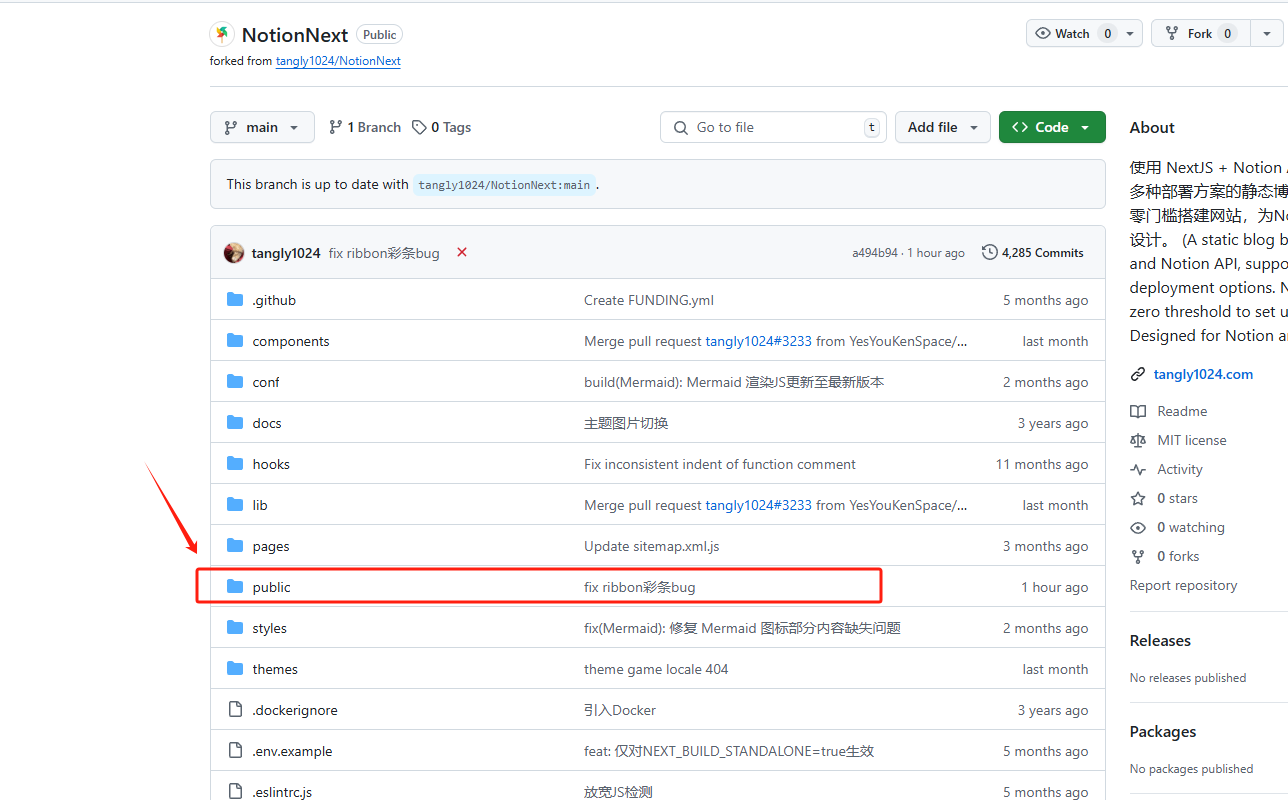
Task: Click the docs folder icon
Action: (x=235, y=423)
